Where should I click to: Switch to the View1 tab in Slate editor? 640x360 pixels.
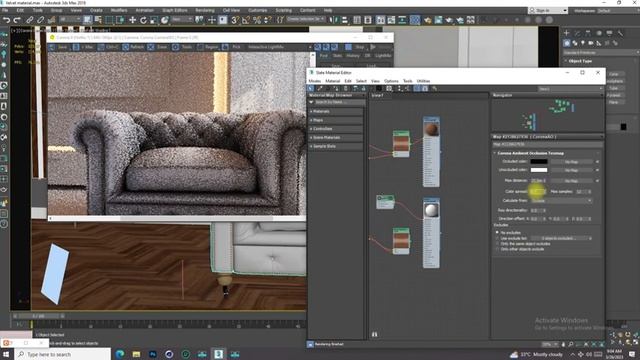pyautogui.click(x=378, y=96)
